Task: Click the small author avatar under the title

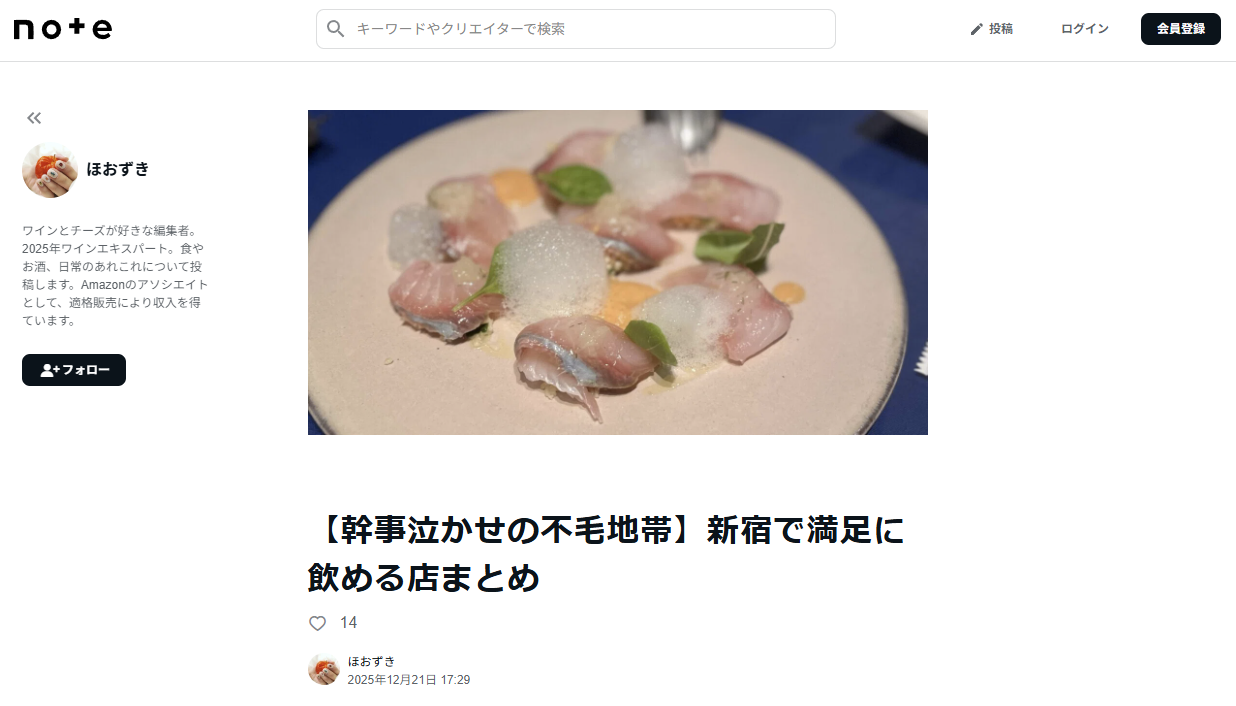Action: [x=324, y=670]
